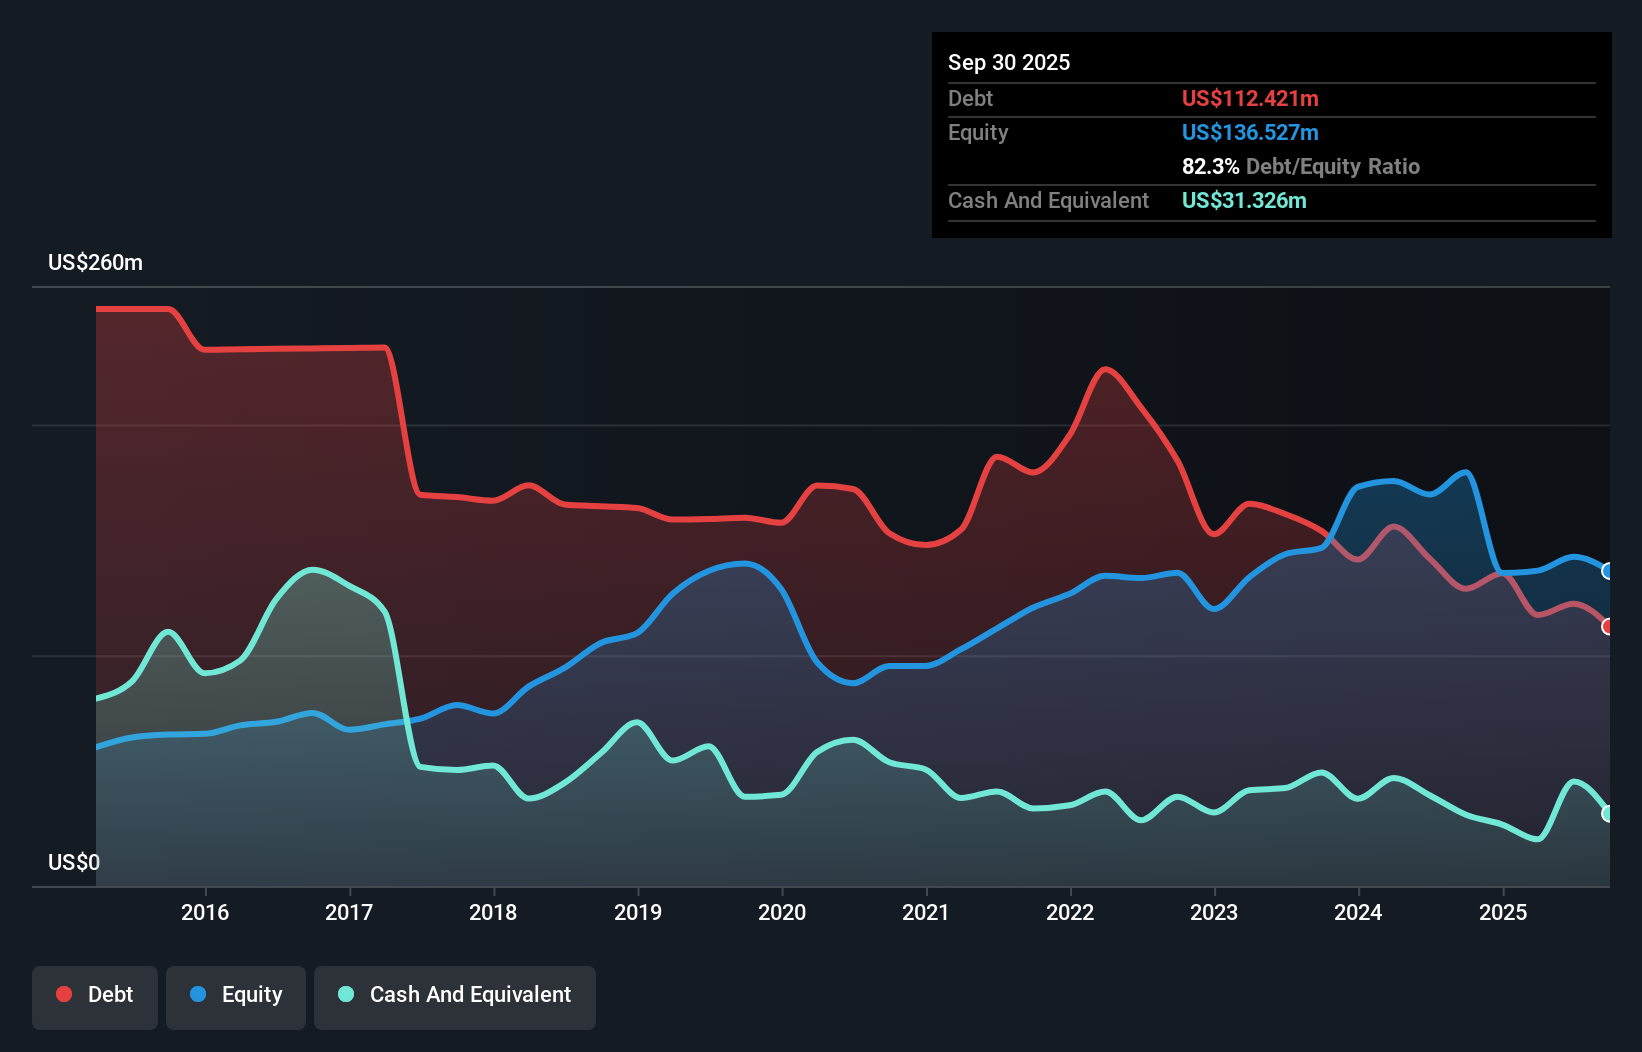Click the US$112.421m debt value
Viewport: 1642px width, 1052px height.
point(1250,98)
